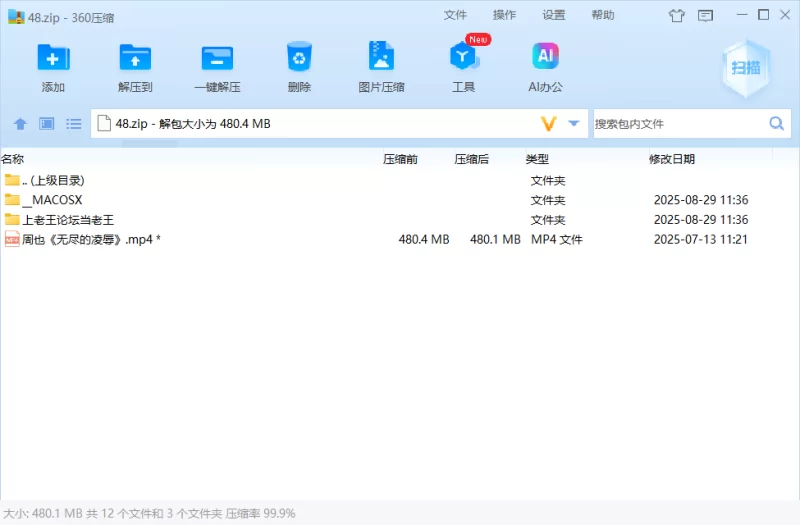This screenshot has width=800, height=525.
Task: Focus the 搜索包内文件 search field
Action: (x=680, y=123)
